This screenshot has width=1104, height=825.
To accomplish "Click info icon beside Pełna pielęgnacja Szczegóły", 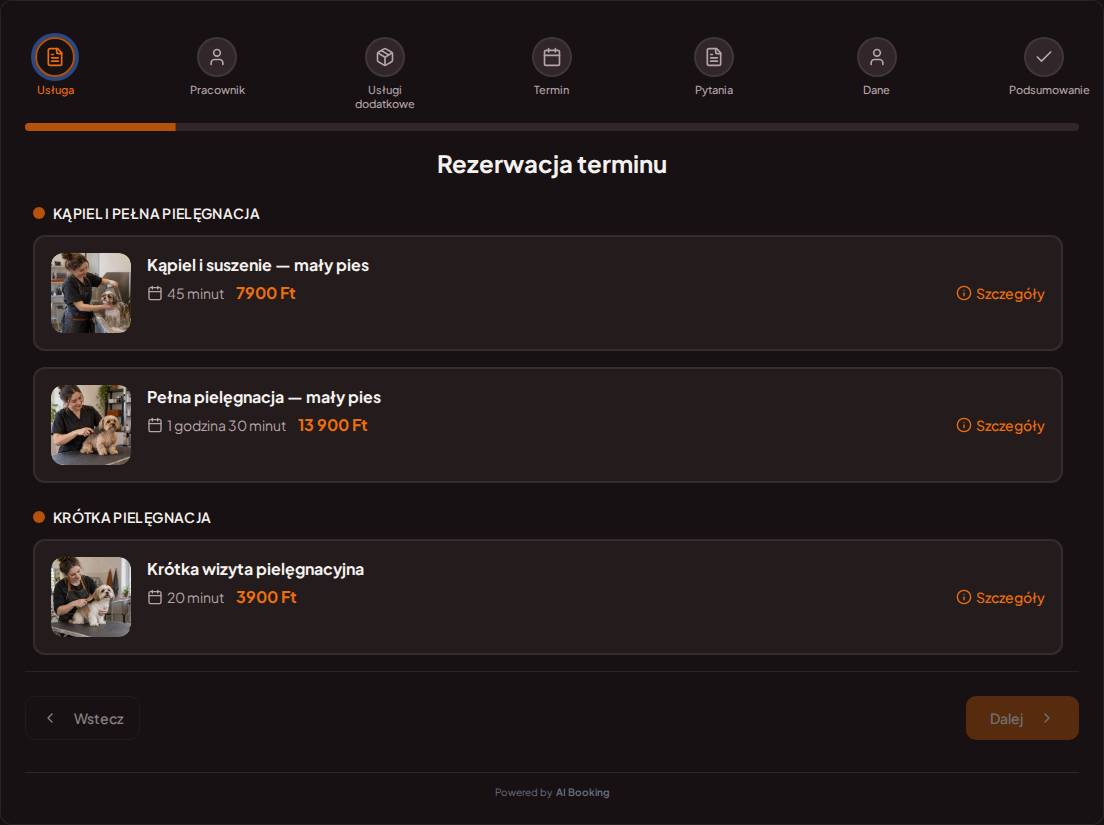I will pos(963,424).
